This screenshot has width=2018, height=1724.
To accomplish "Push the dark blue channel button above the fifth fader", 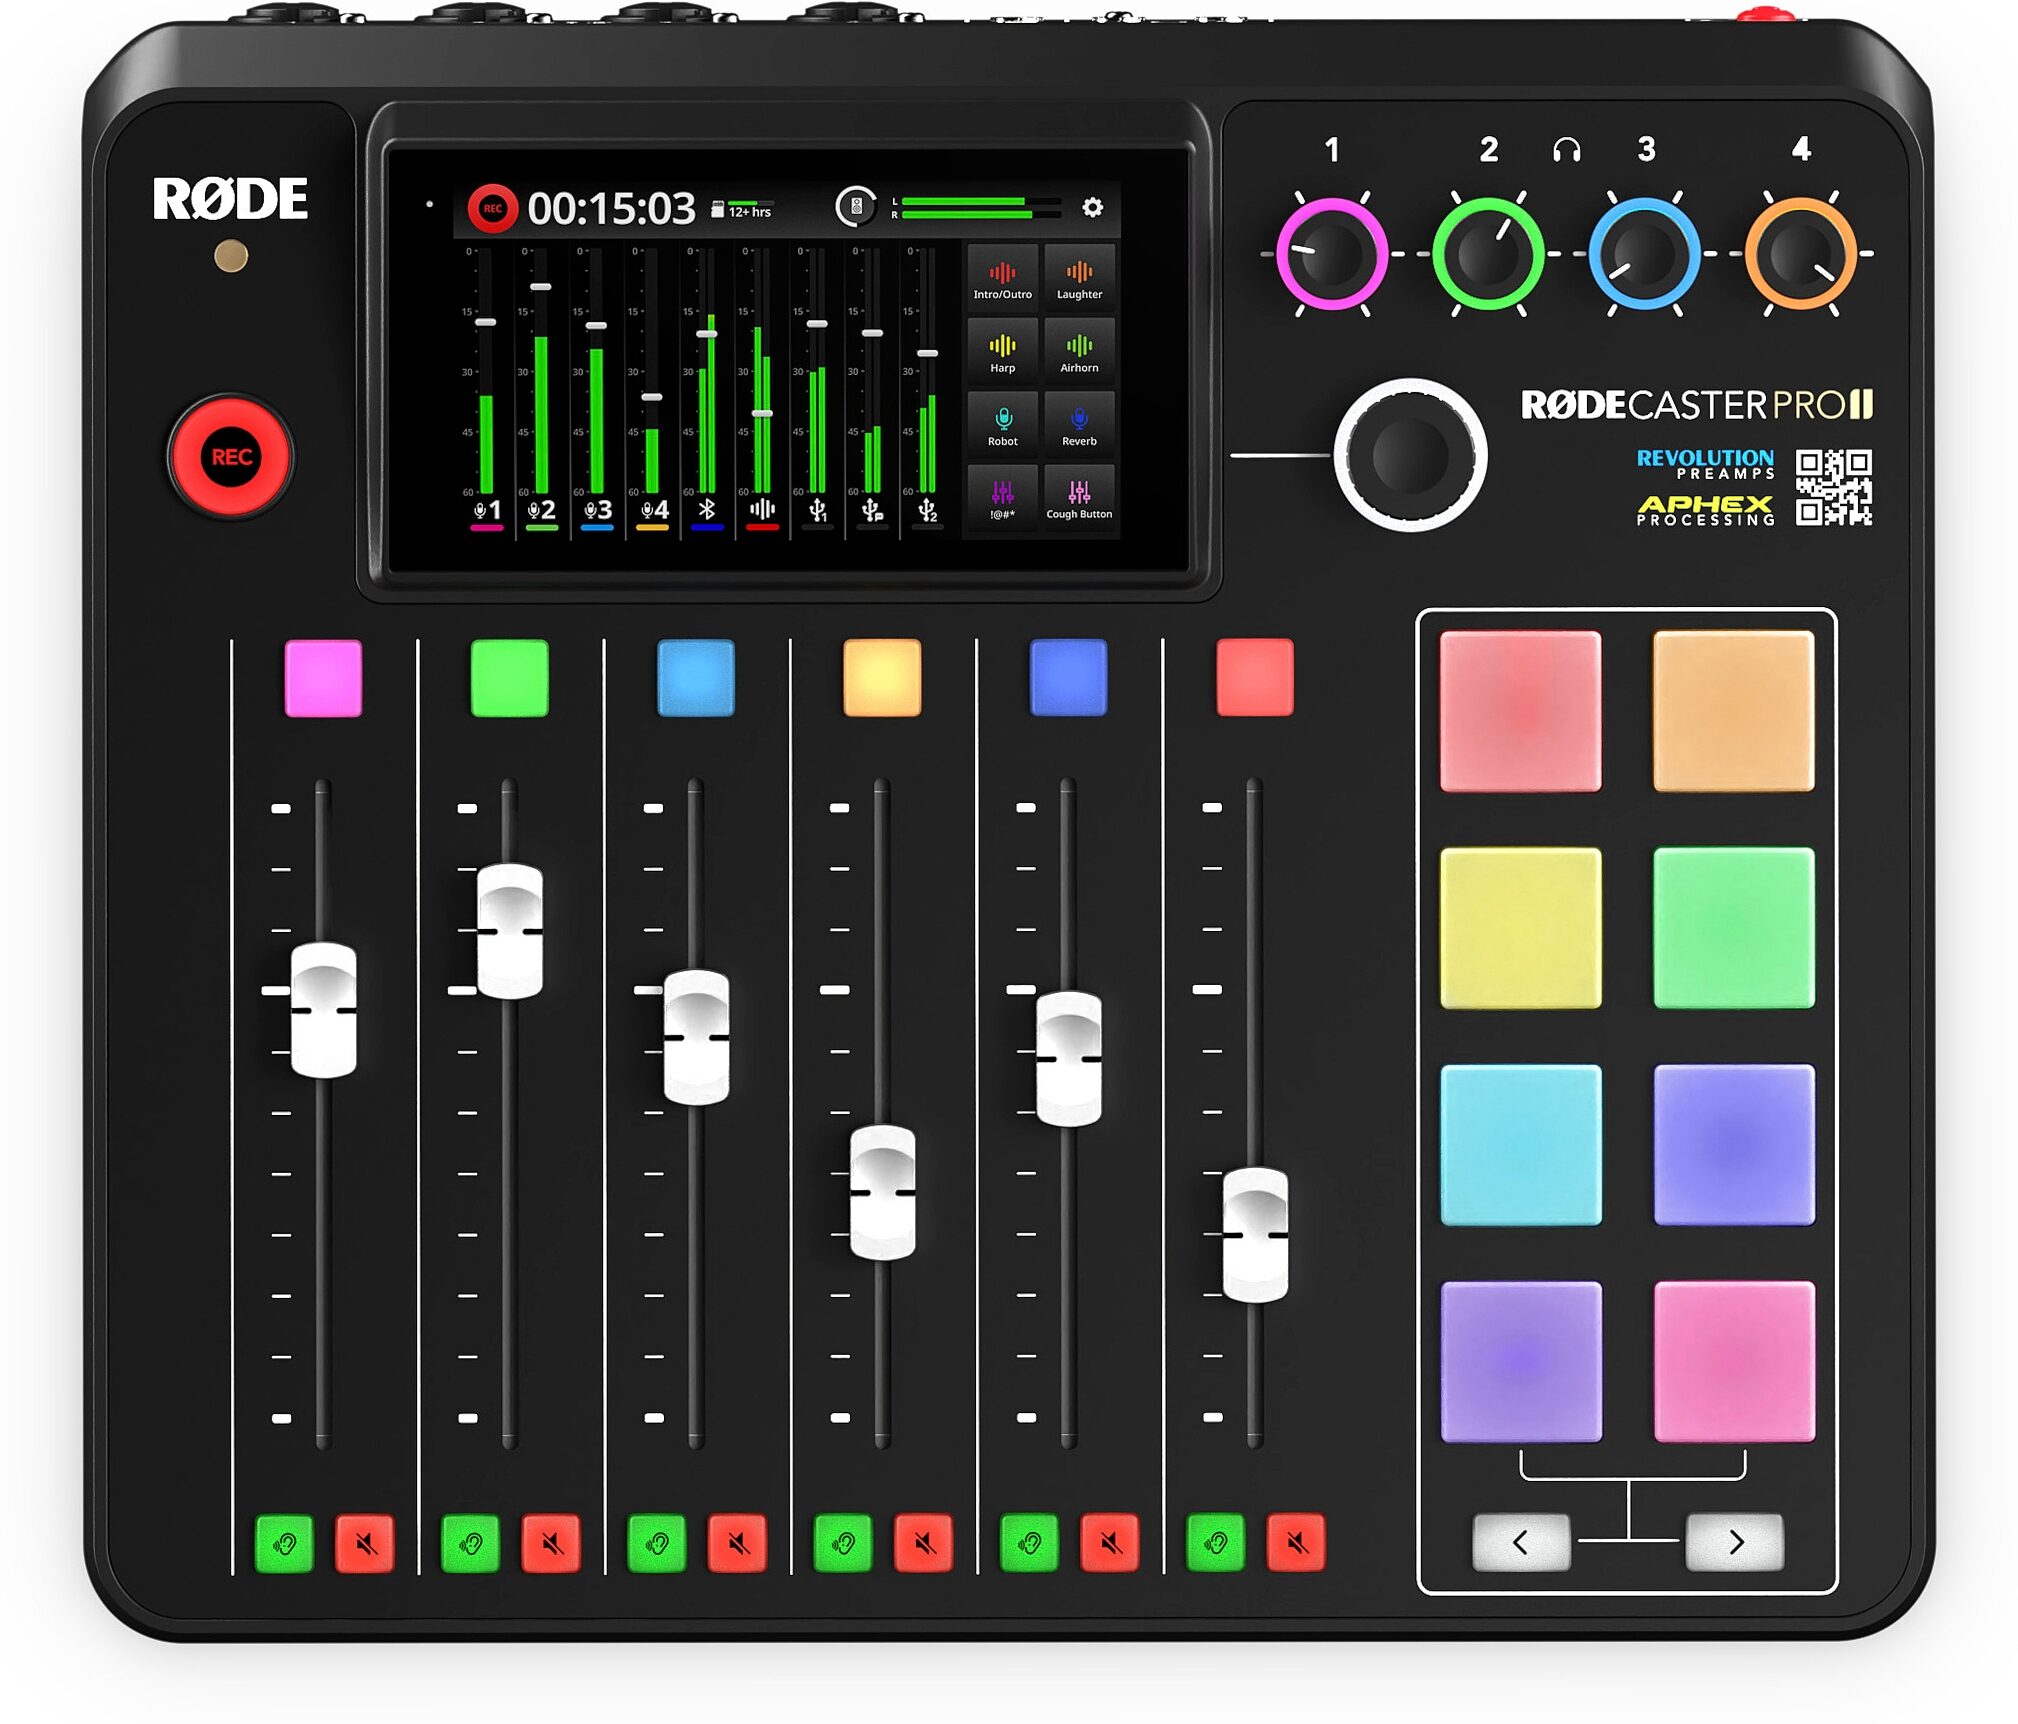I will [1069, 678].
